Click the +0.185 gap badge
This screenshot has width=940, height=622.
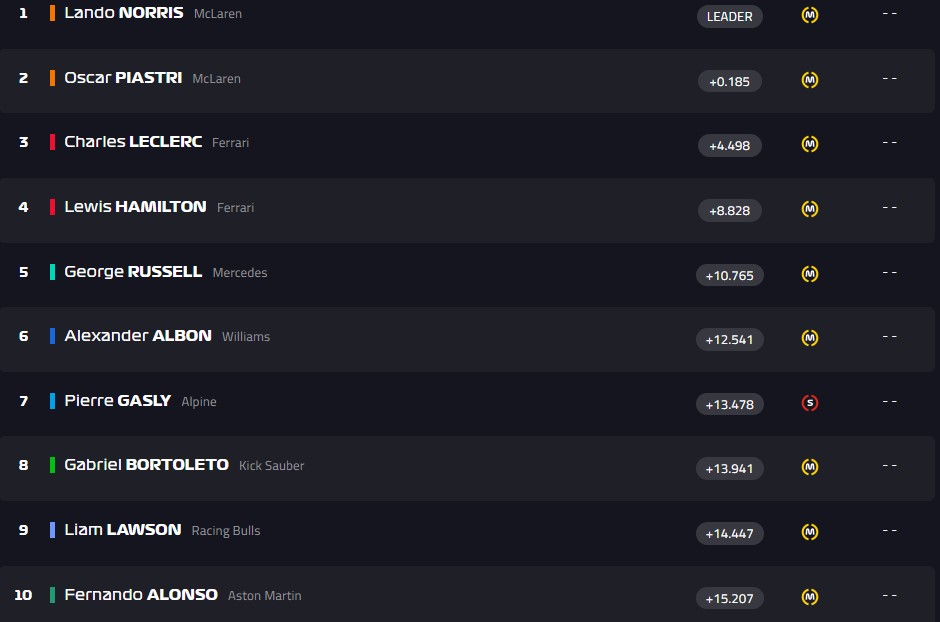730,81
